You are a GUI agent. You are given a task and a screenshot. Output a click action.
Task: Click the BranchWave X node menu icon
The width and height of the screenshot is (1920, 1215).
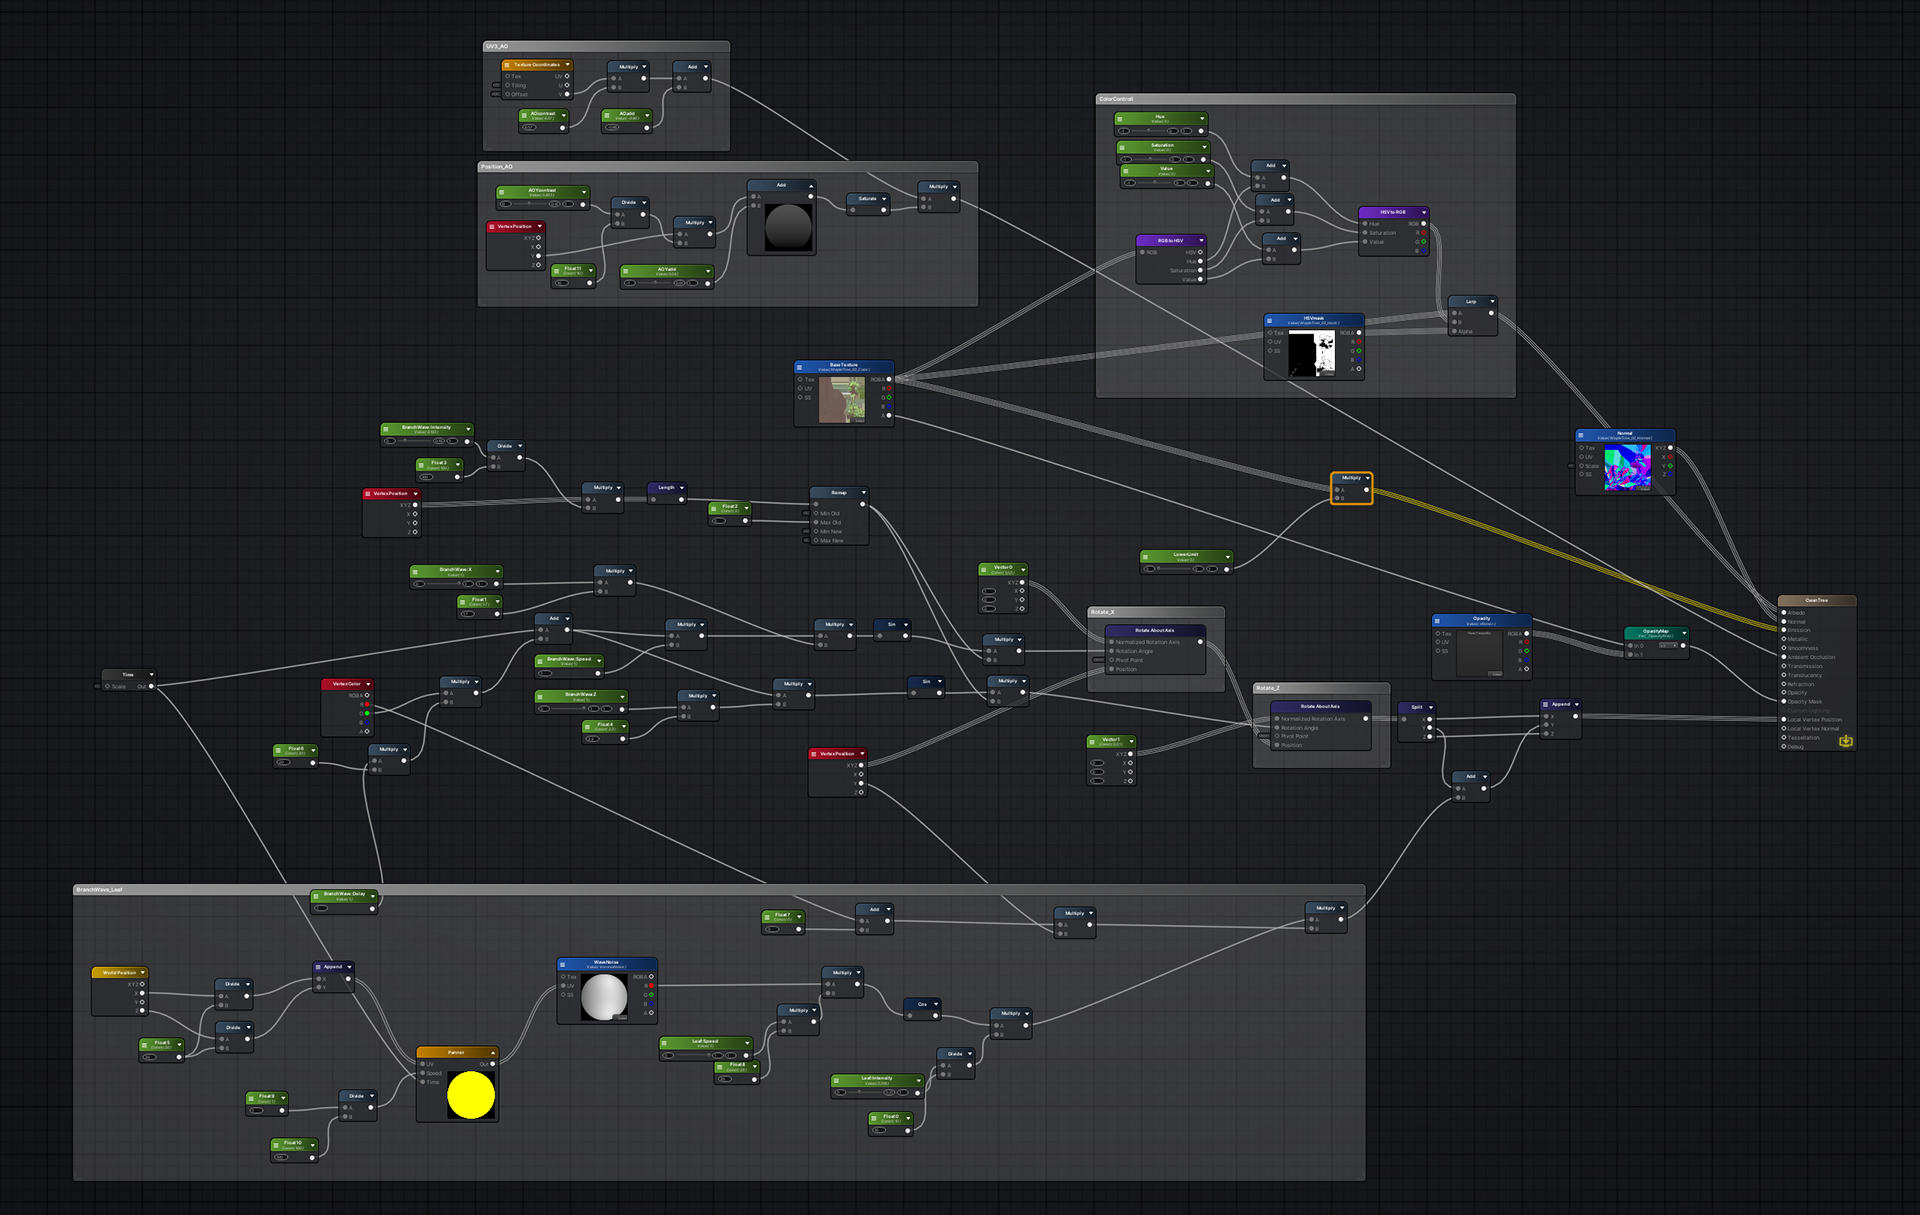415,571
